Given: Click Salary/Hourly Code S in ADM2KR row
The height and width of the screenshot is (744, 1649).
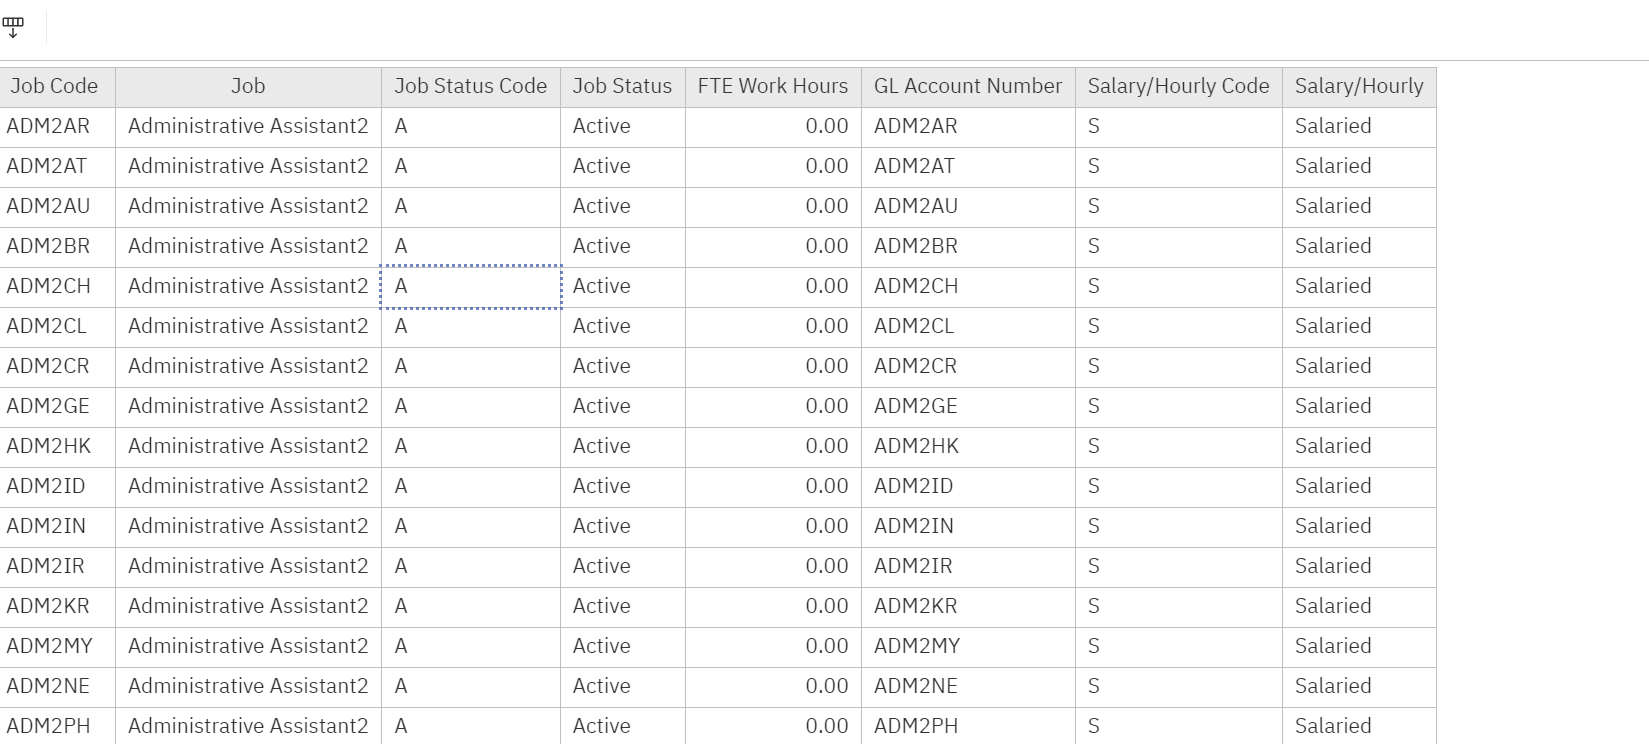Looking at the screenshot, I should coord(1179,607).
